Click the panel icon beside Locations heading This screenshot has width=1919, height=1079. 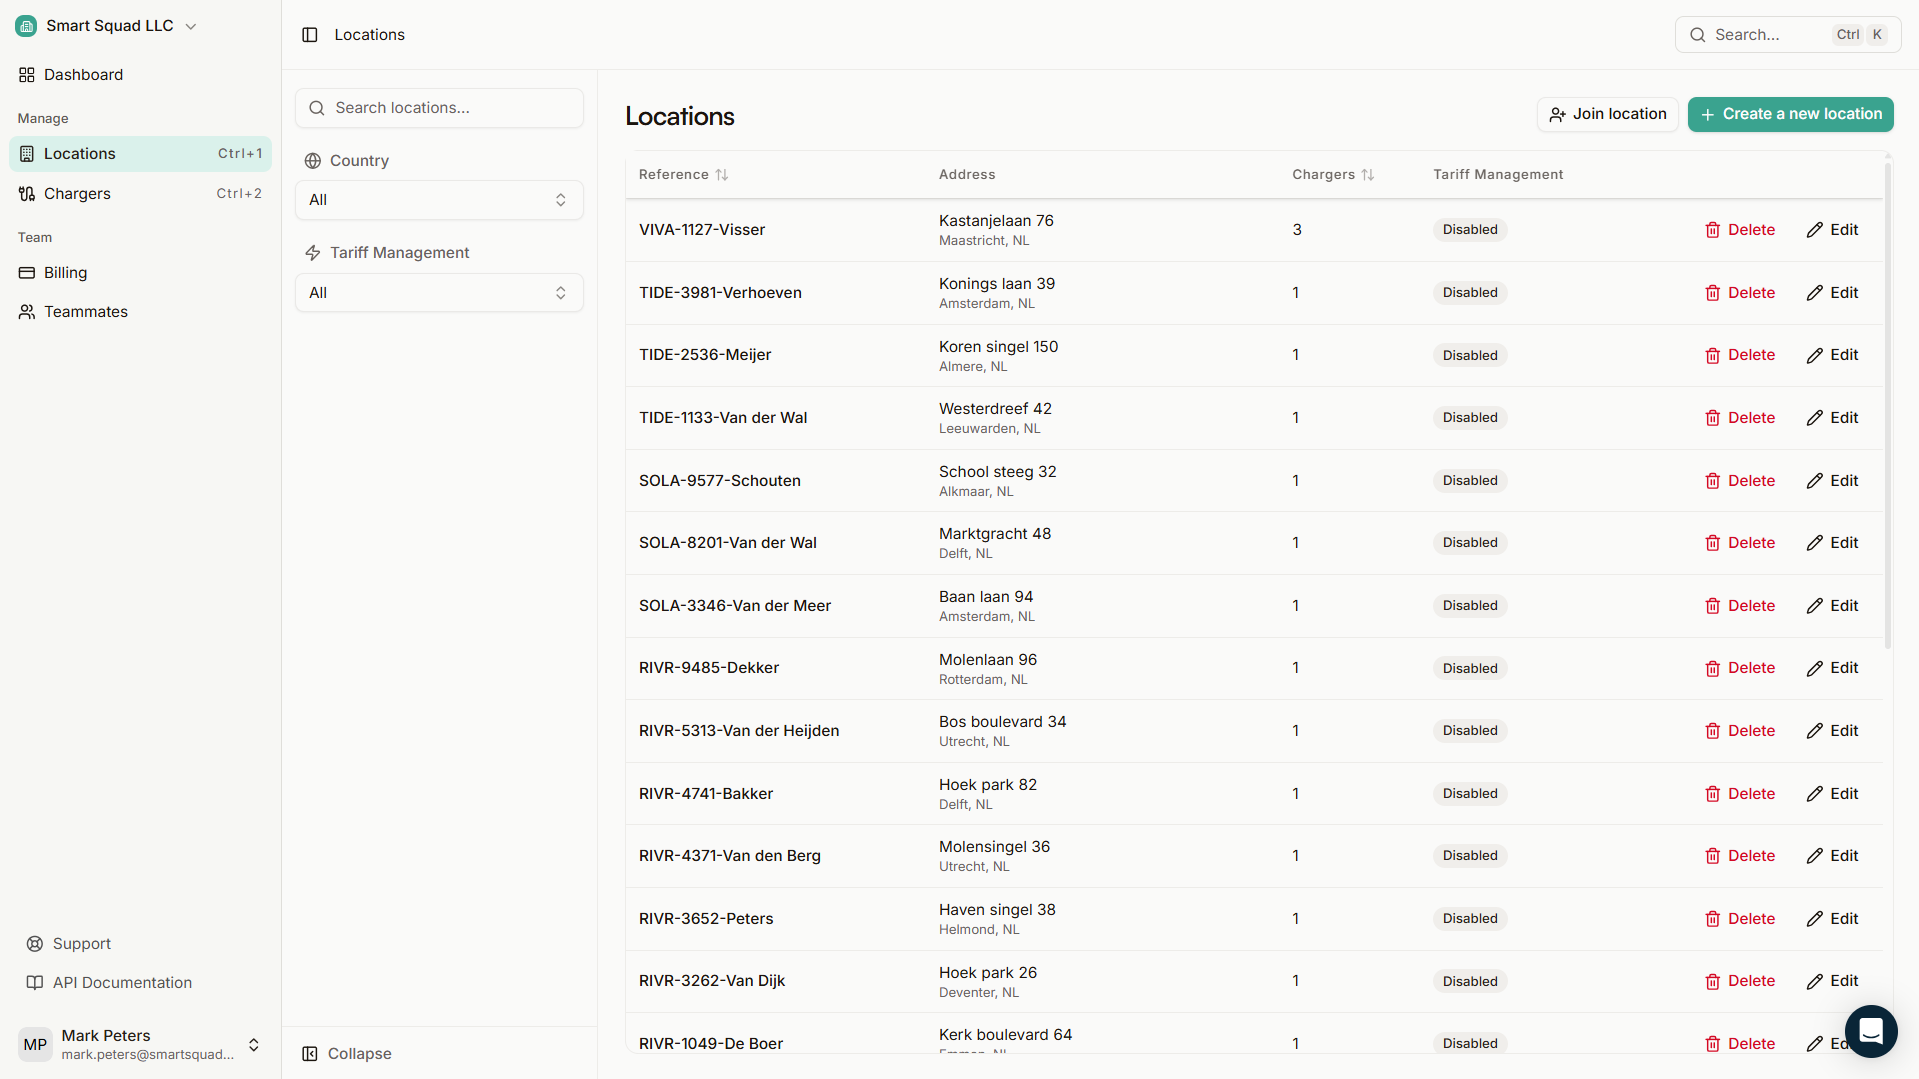point(311,34)
